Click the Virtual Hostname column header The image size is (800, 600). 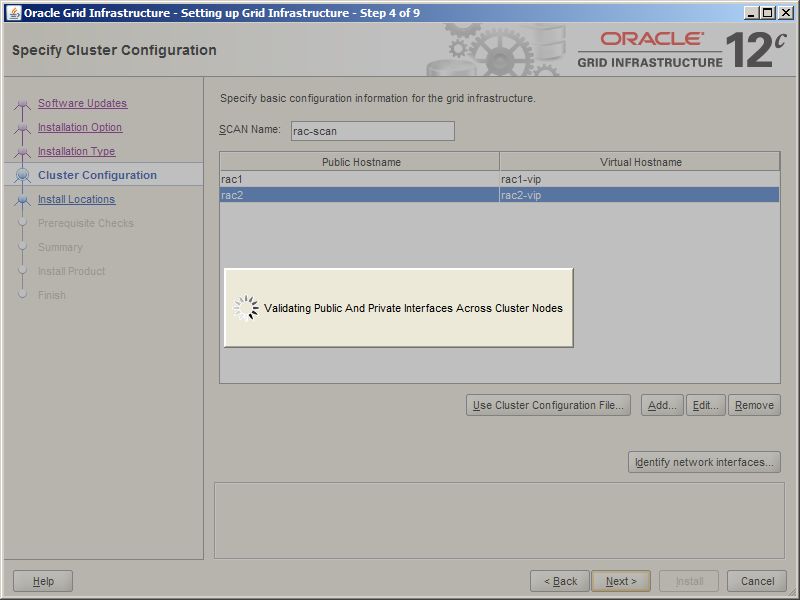[640, 162]
